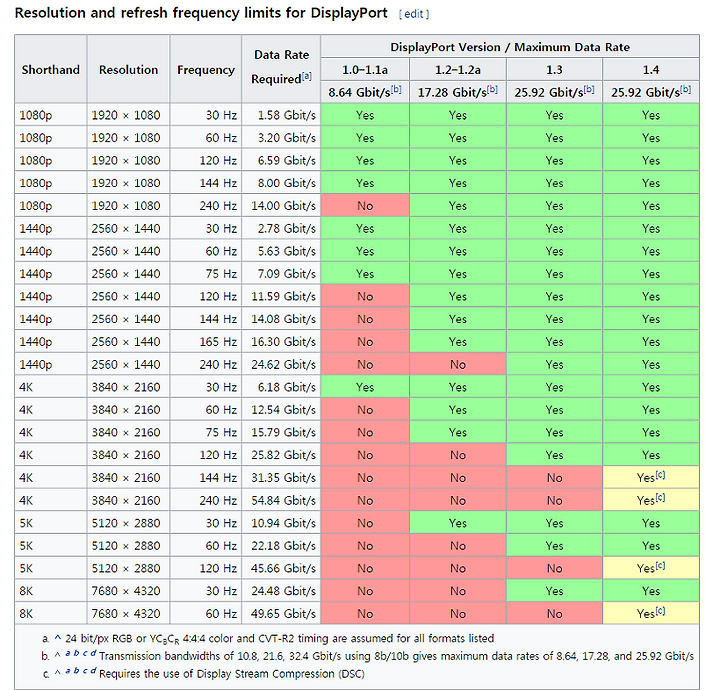Select the '1.0–1.1a' version header

[365, 69]
